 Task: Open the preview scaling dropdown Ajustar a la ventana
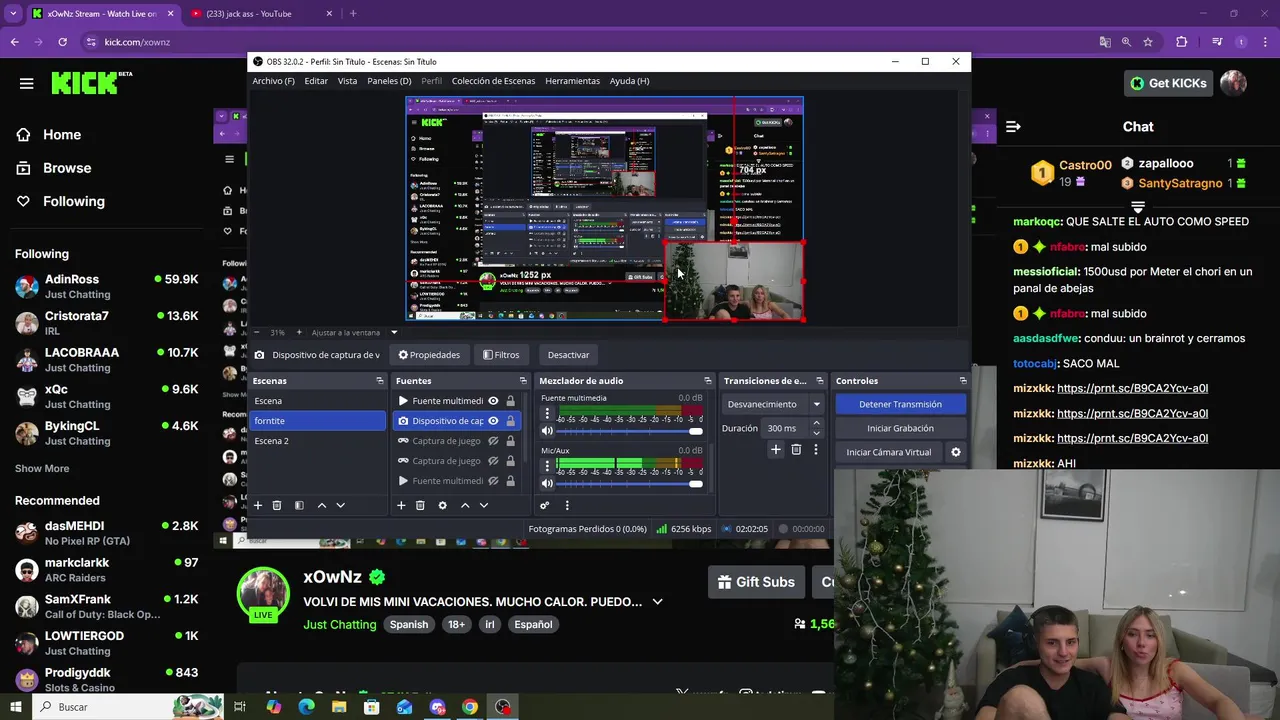[355, 332]
